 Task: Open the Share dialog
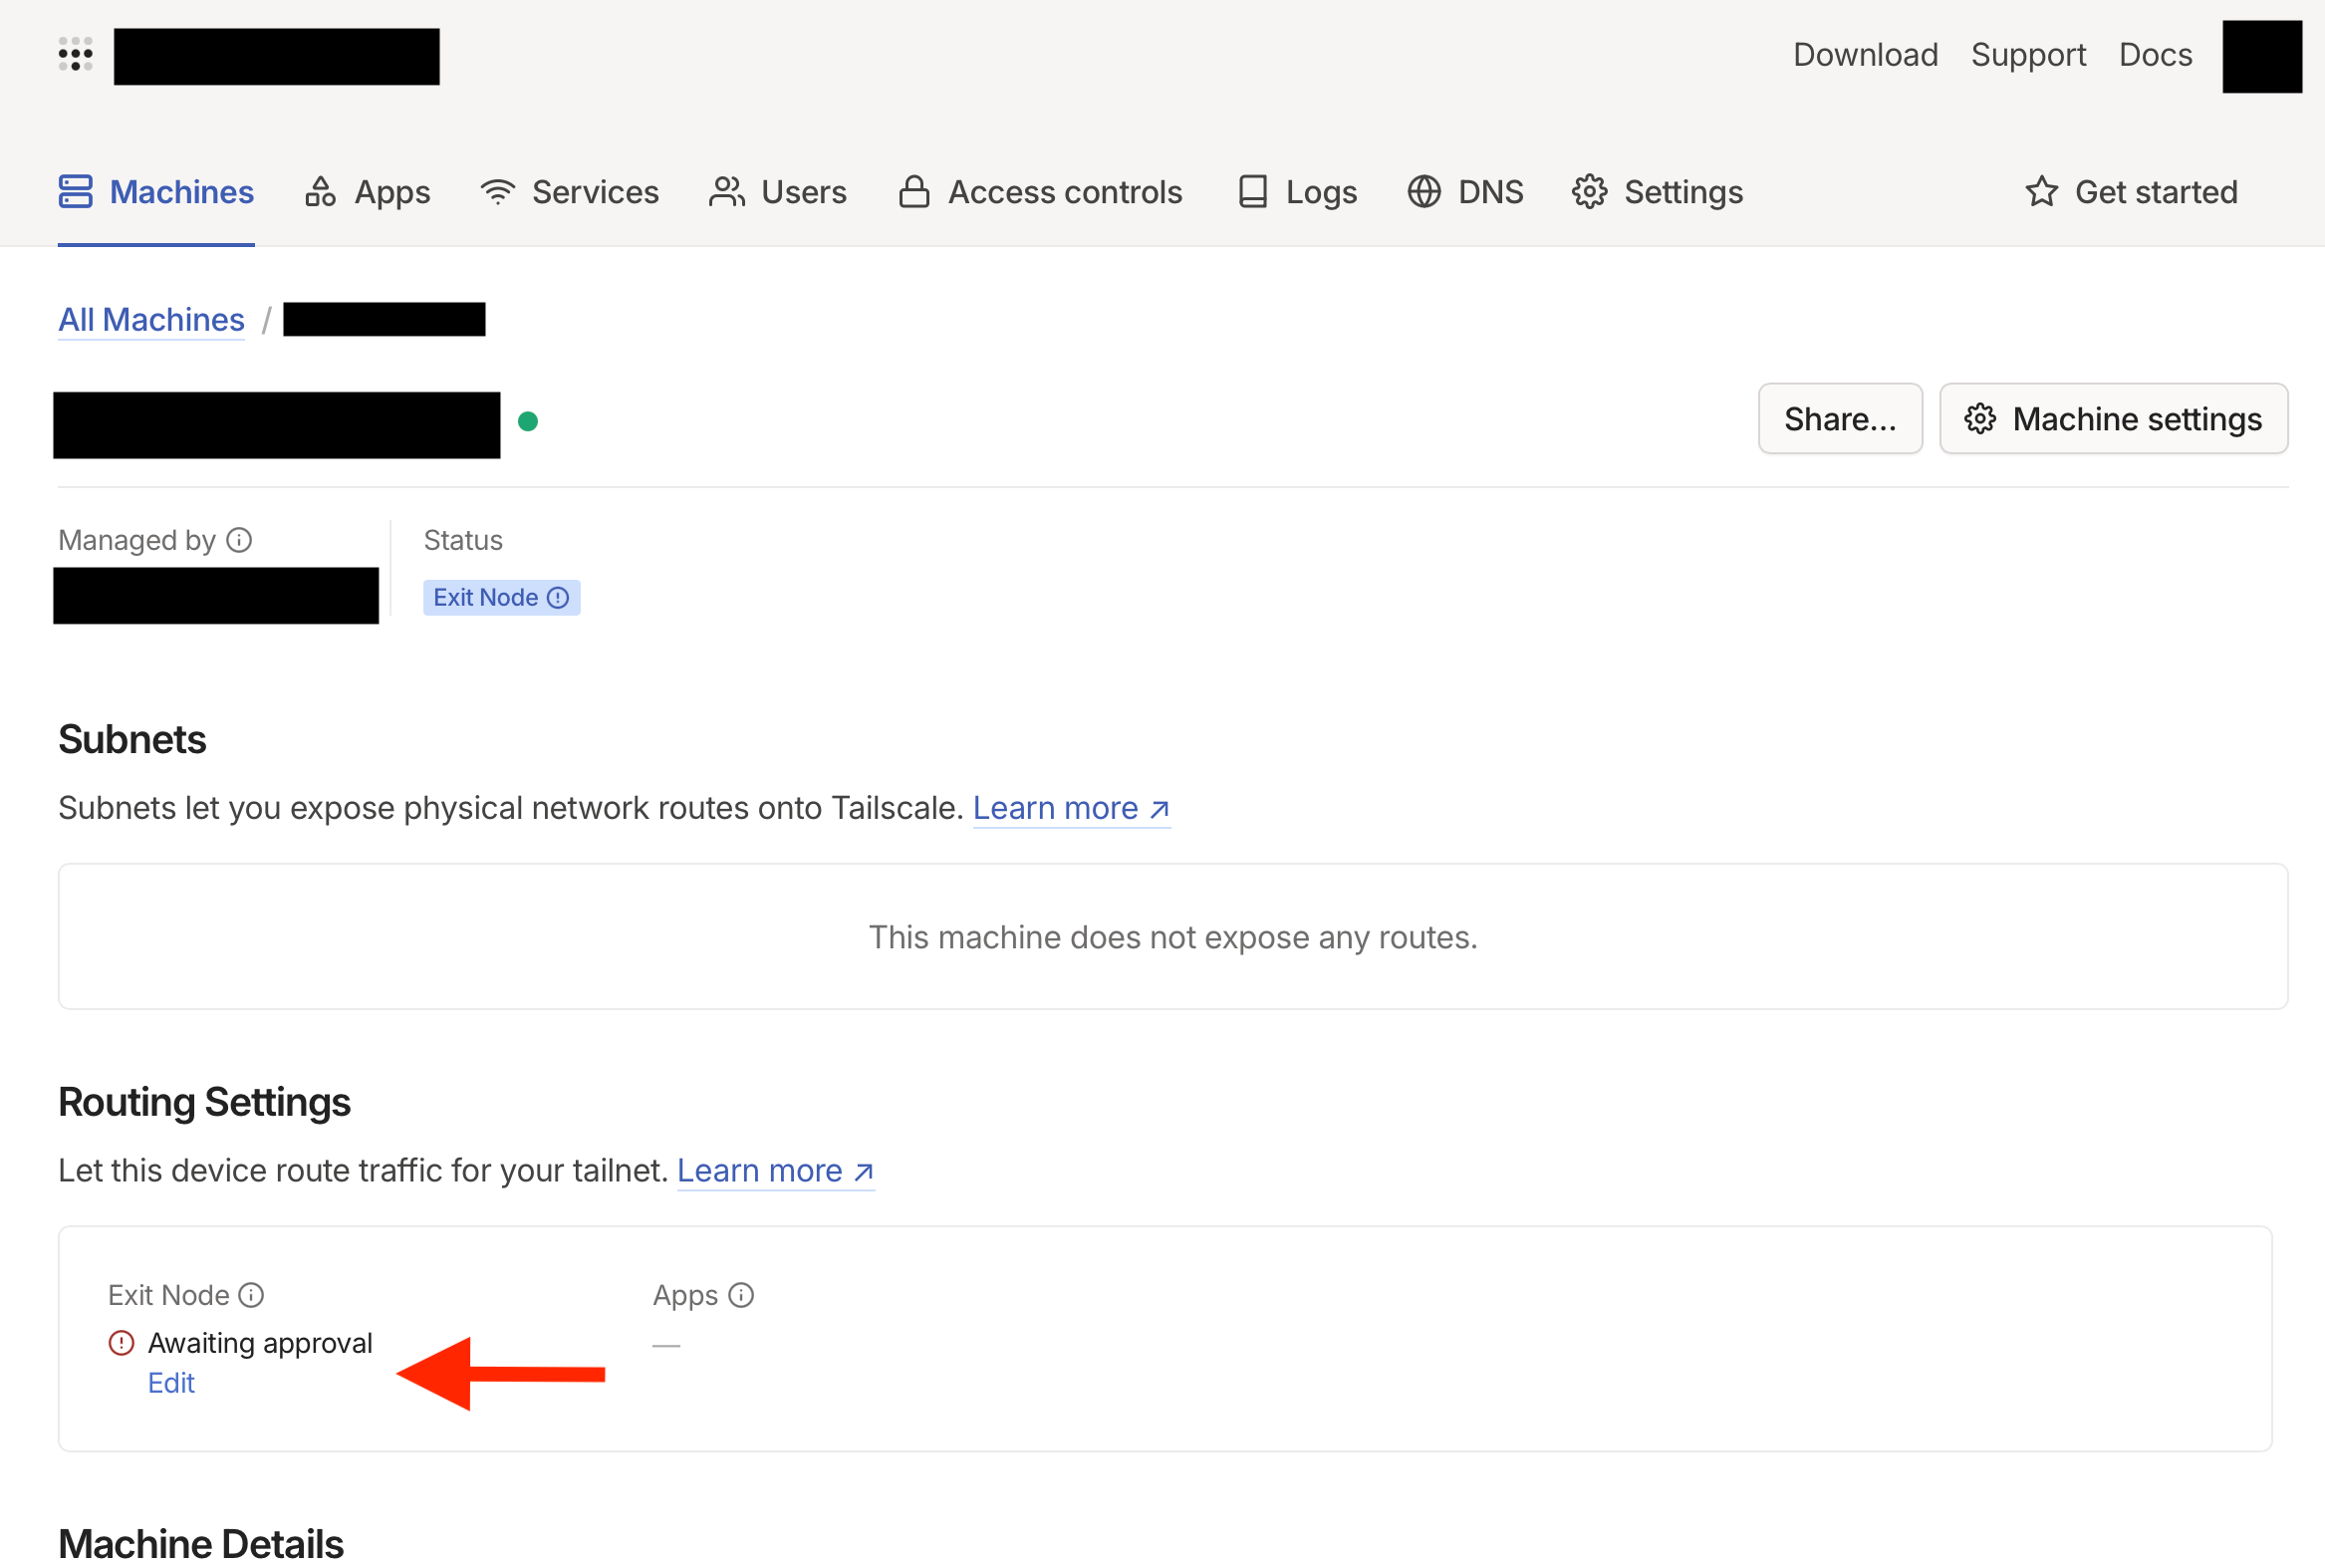1840,418
